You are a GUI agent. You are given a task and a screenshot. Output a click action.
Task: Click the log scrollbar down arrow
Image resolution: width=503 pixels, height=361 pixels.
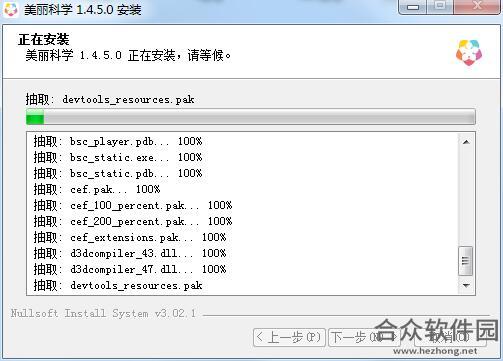click(466, 285)
